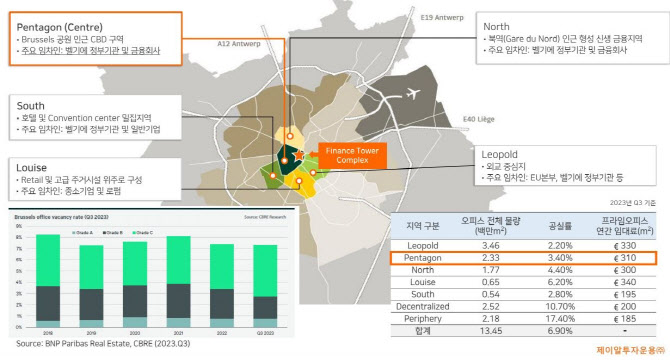Image resolution: width=670 pixels, height=362 pixels.
Task: Click the Q3 2023 vacancy bar
Action: pos(265,286)
